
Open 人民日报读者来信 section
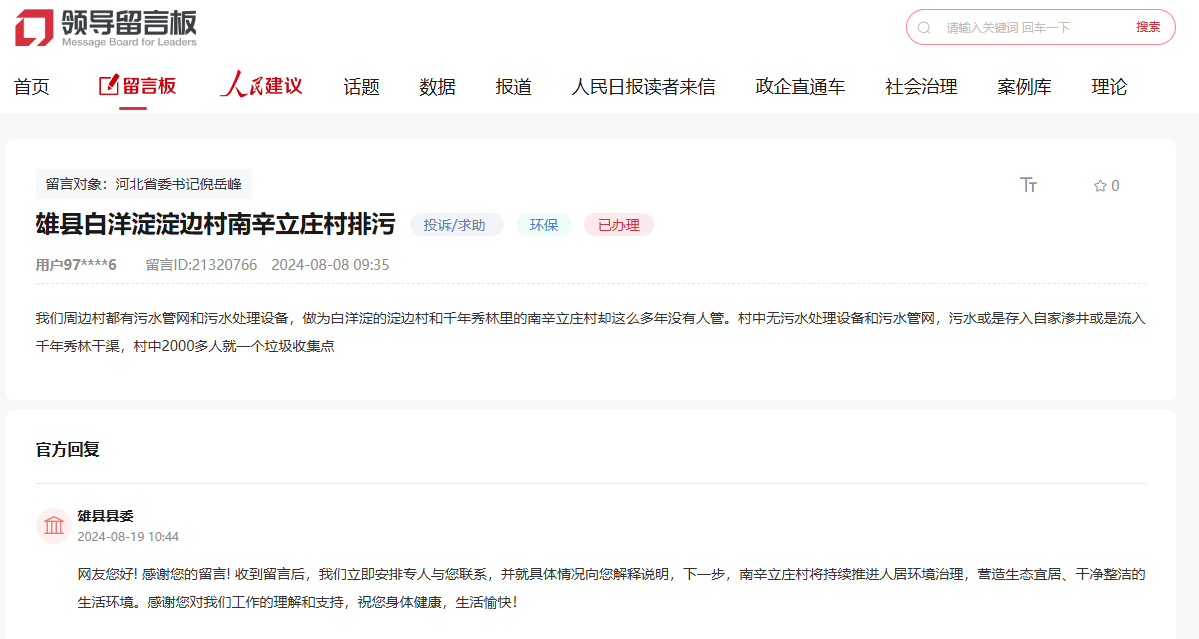pyautogui.click(x=643, y=87)
